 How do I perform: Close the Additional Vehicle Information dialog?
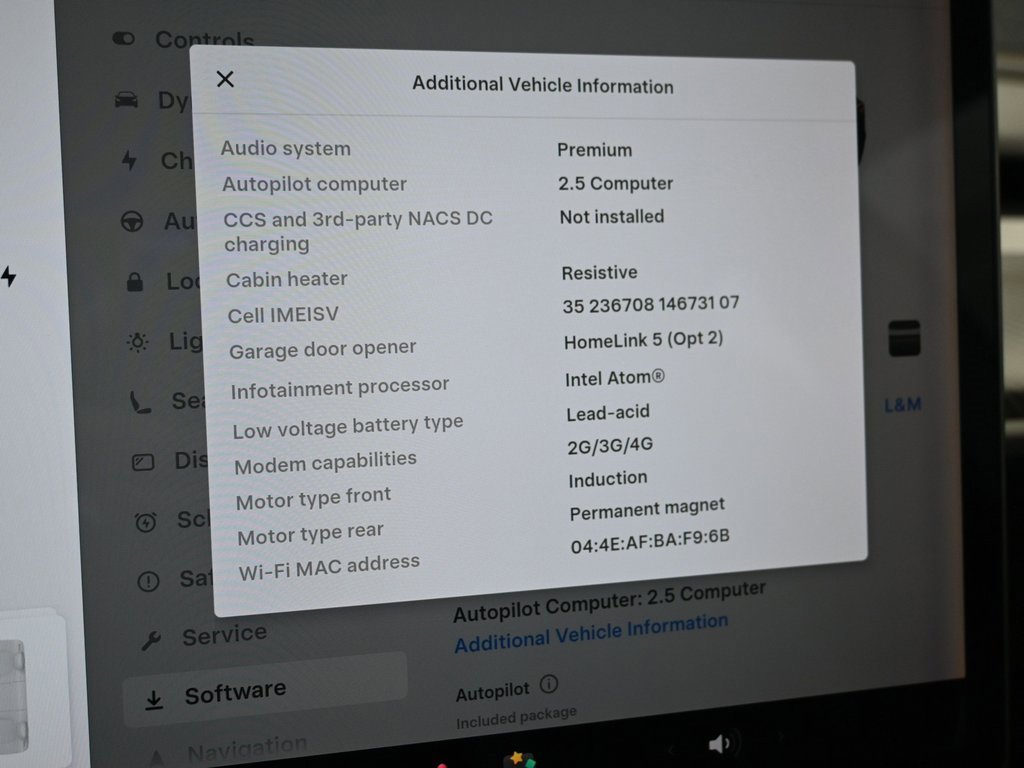click(225, 79)
